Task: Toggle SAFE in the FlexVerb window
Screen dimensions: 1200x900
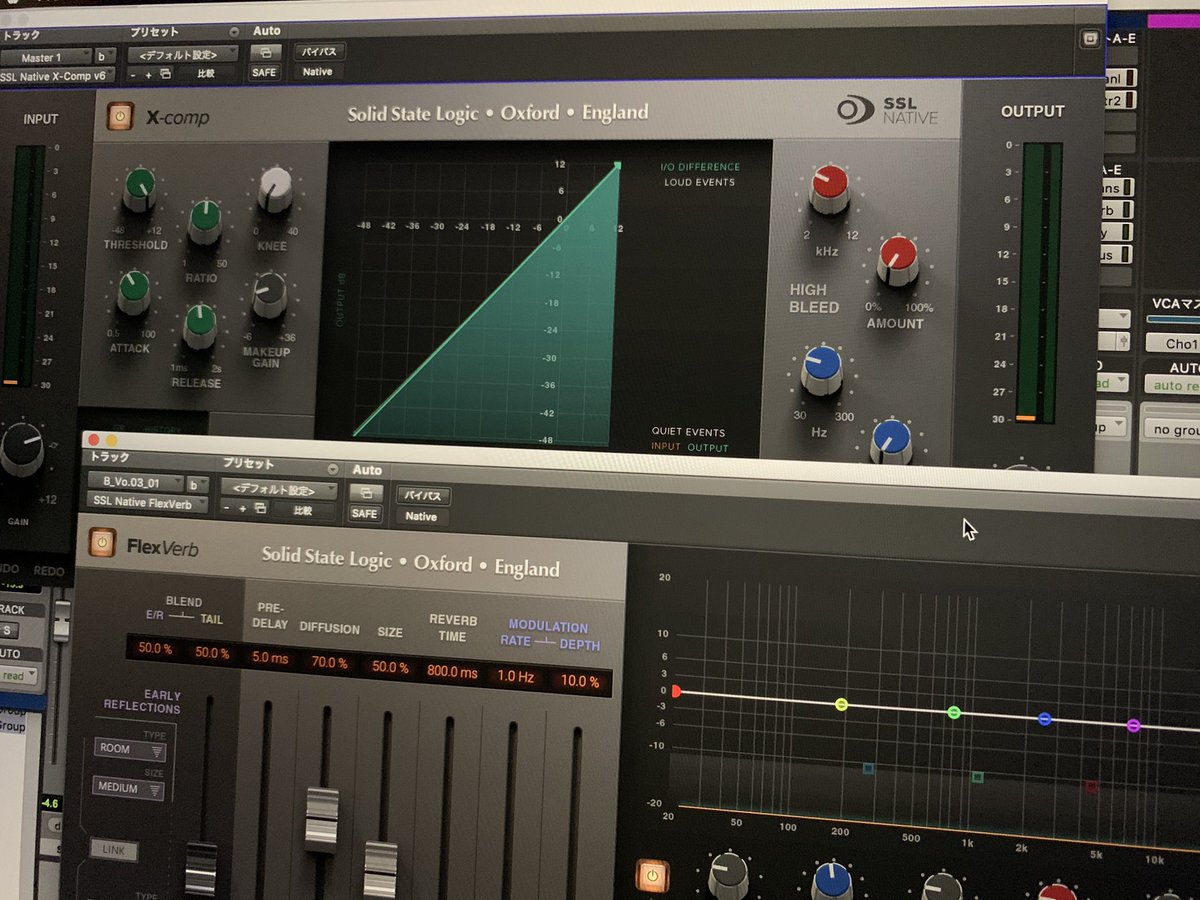Action: (x=365, y=513)
